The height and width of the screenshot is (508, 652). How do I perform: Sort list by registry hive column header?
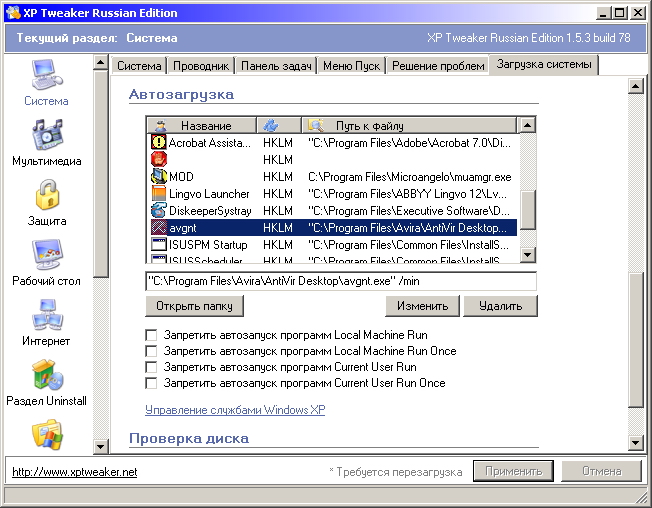point(279,126)
